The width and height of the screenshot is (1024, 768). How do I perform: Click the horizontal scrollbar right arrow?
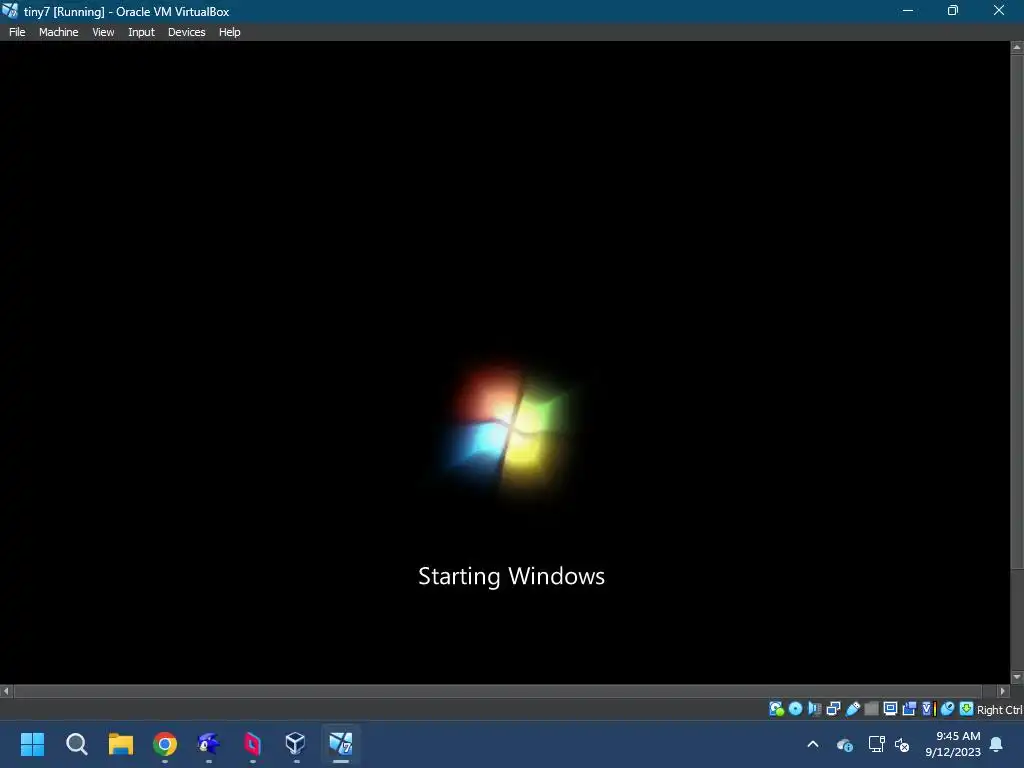click(x=1003, y=691)
